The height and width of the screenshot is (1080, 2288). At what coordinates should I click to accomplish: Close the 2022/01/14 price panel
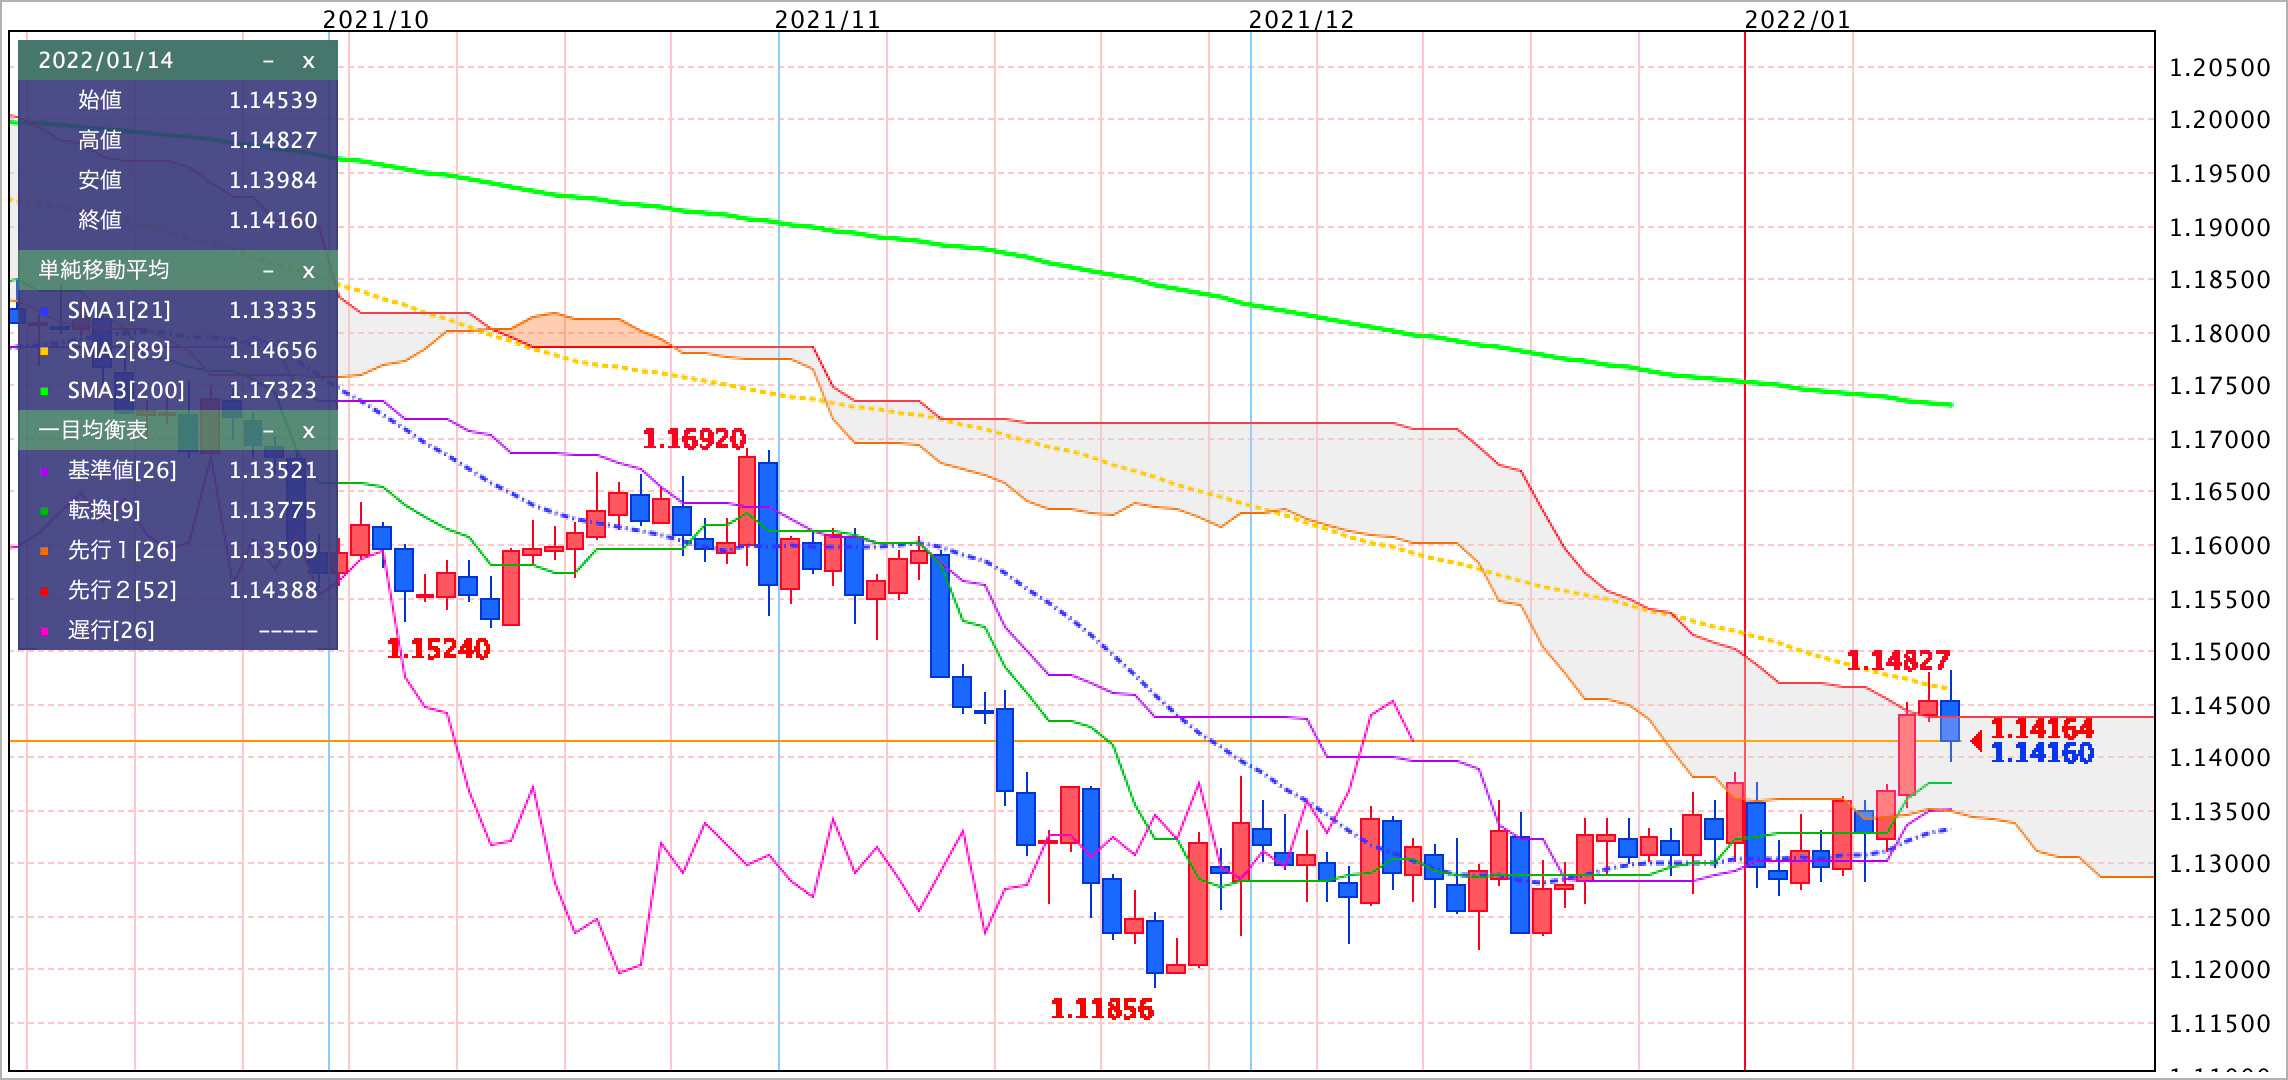point(308,61)
